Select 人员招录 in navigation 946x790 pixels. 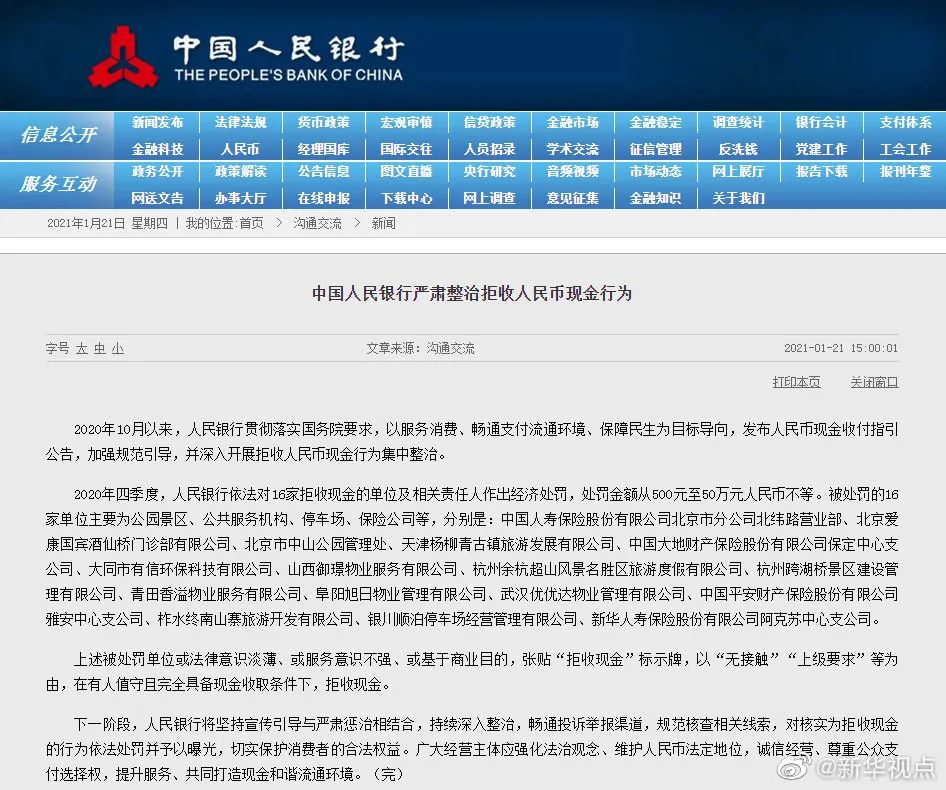click(489, 149)
